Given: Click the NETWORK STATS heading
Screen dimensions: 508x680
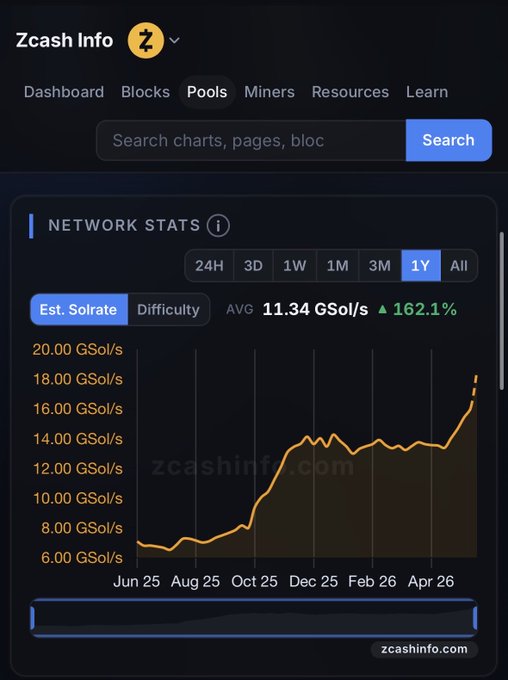Looking at the screenshot, I should tap(124, 226).
